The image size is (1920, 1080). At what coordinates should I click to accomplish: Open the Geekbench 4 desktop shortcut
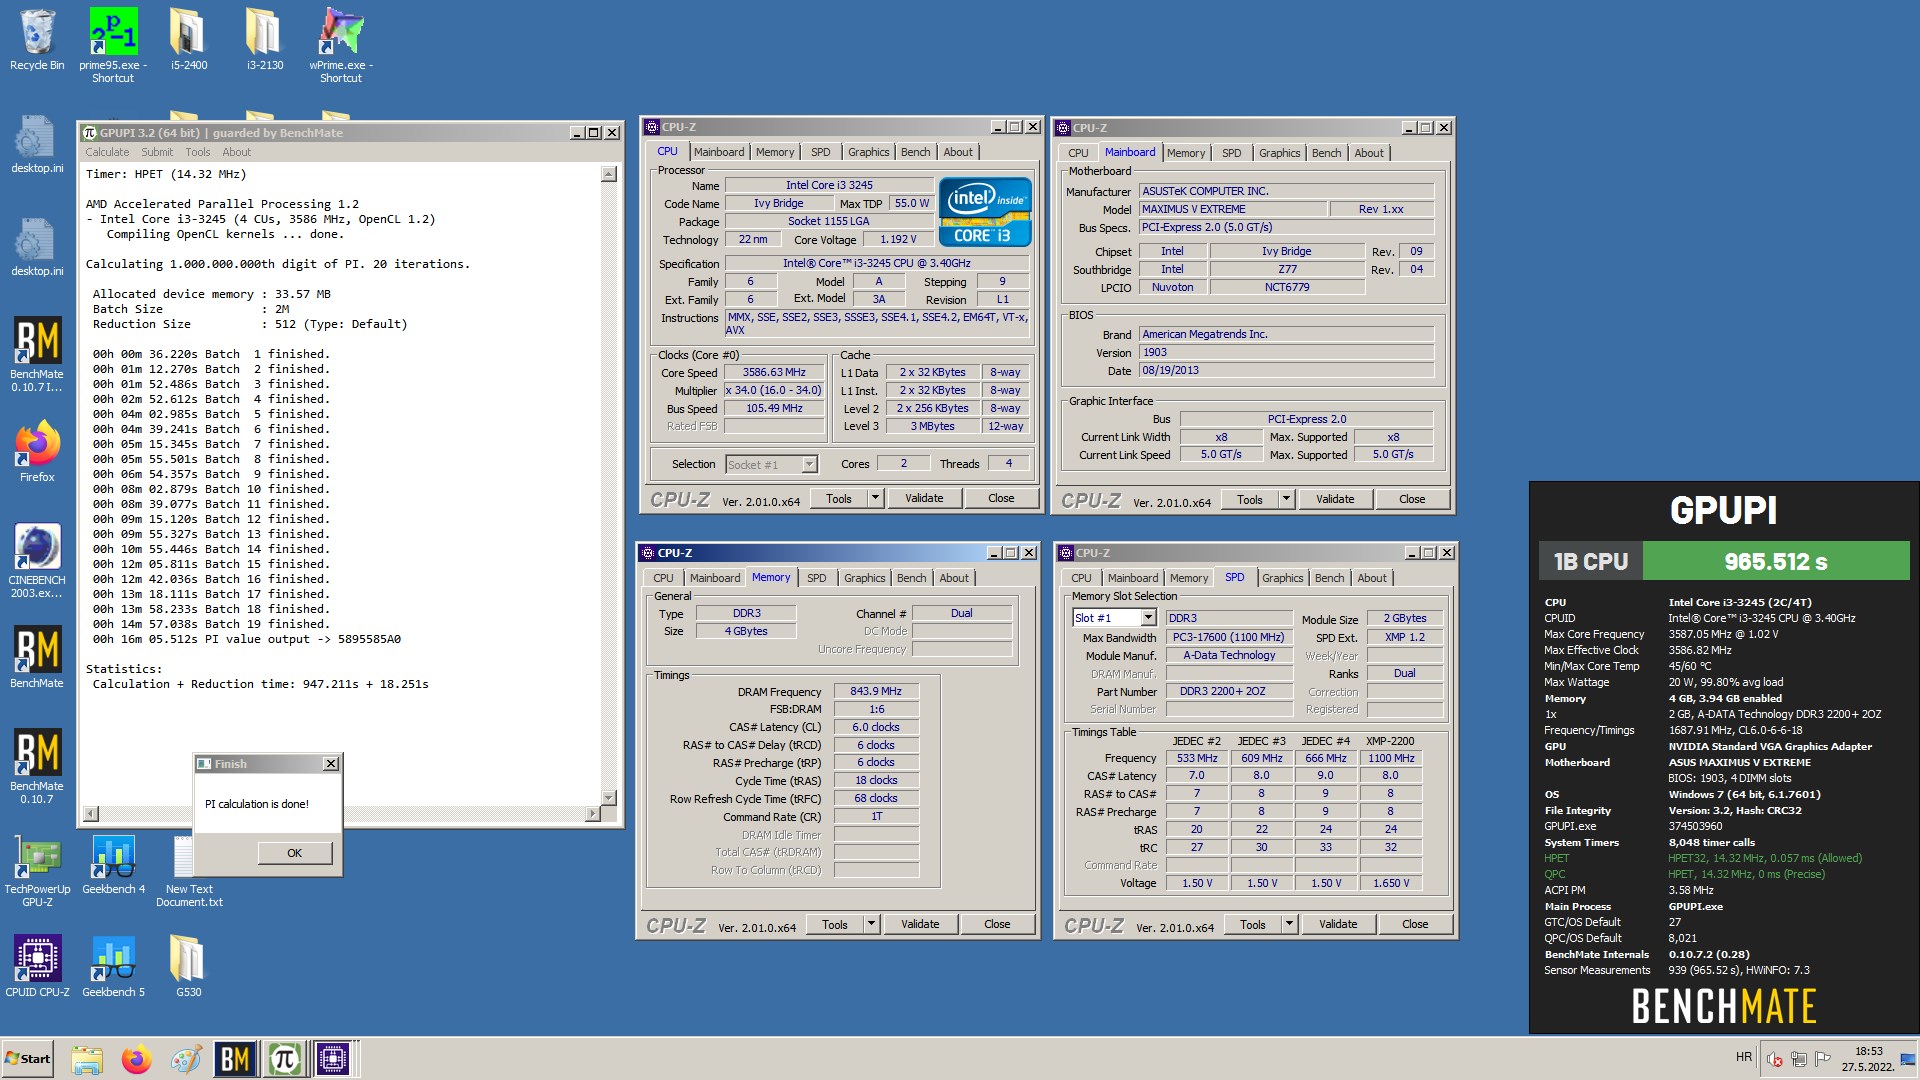coord(113,864)
